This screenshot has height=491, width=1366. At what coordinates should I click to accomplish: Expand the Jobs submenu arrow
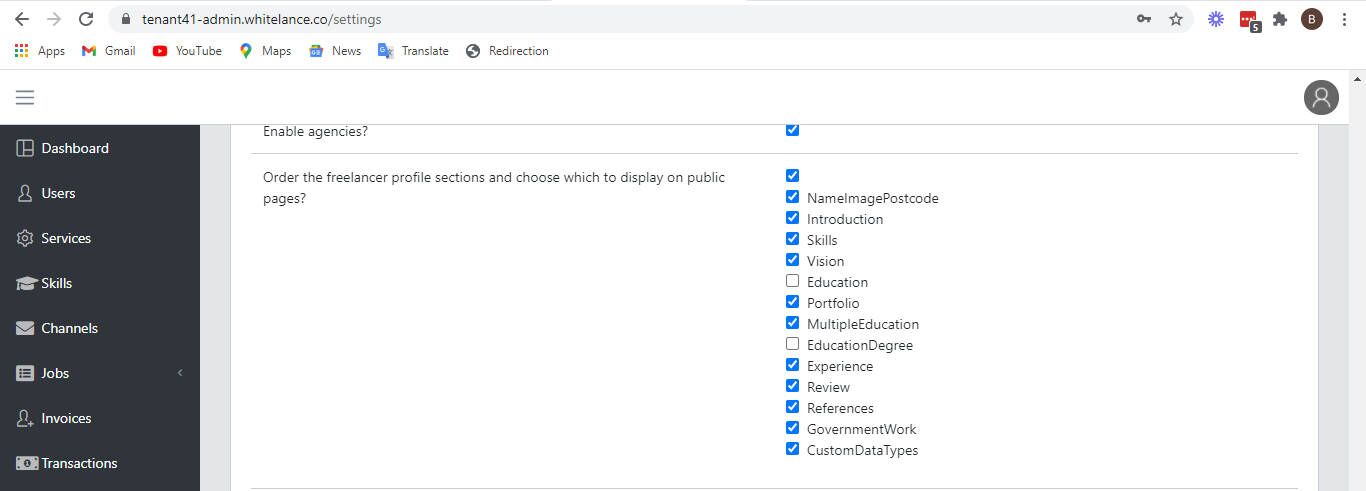(x=180, y=373)
